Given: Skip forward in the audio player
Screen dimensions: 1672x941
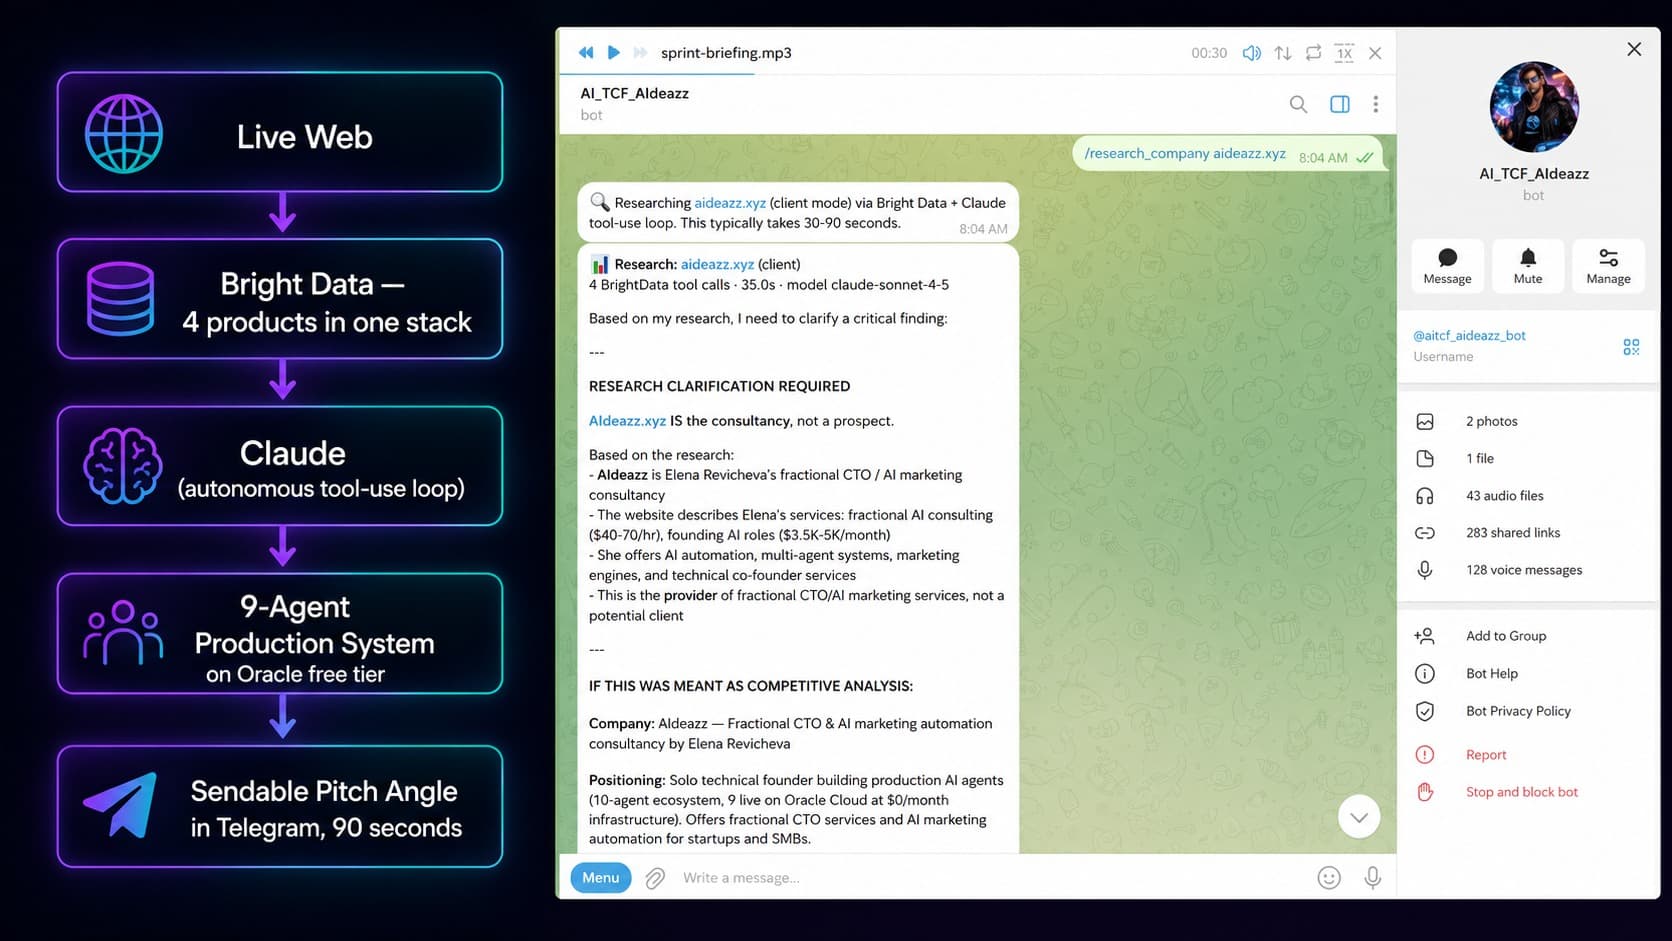Looking at the screenshot, I should tap(641, 52).
